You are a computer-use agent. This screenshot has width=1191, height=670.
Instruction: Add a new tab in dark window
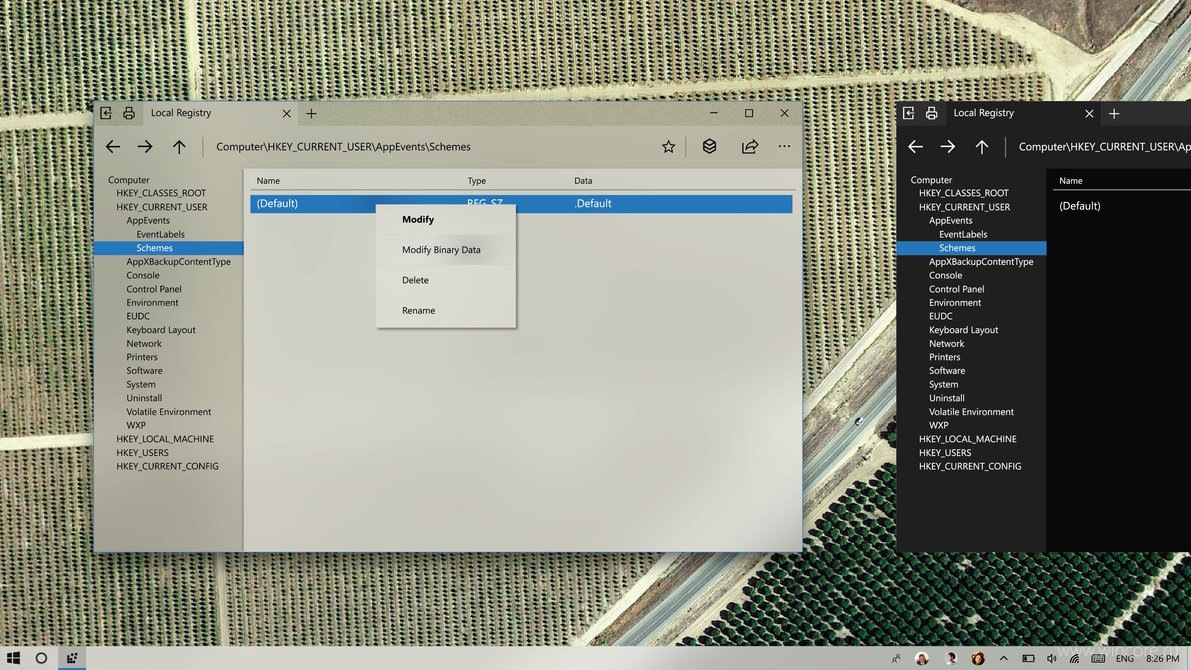[x=1114, y=113]
